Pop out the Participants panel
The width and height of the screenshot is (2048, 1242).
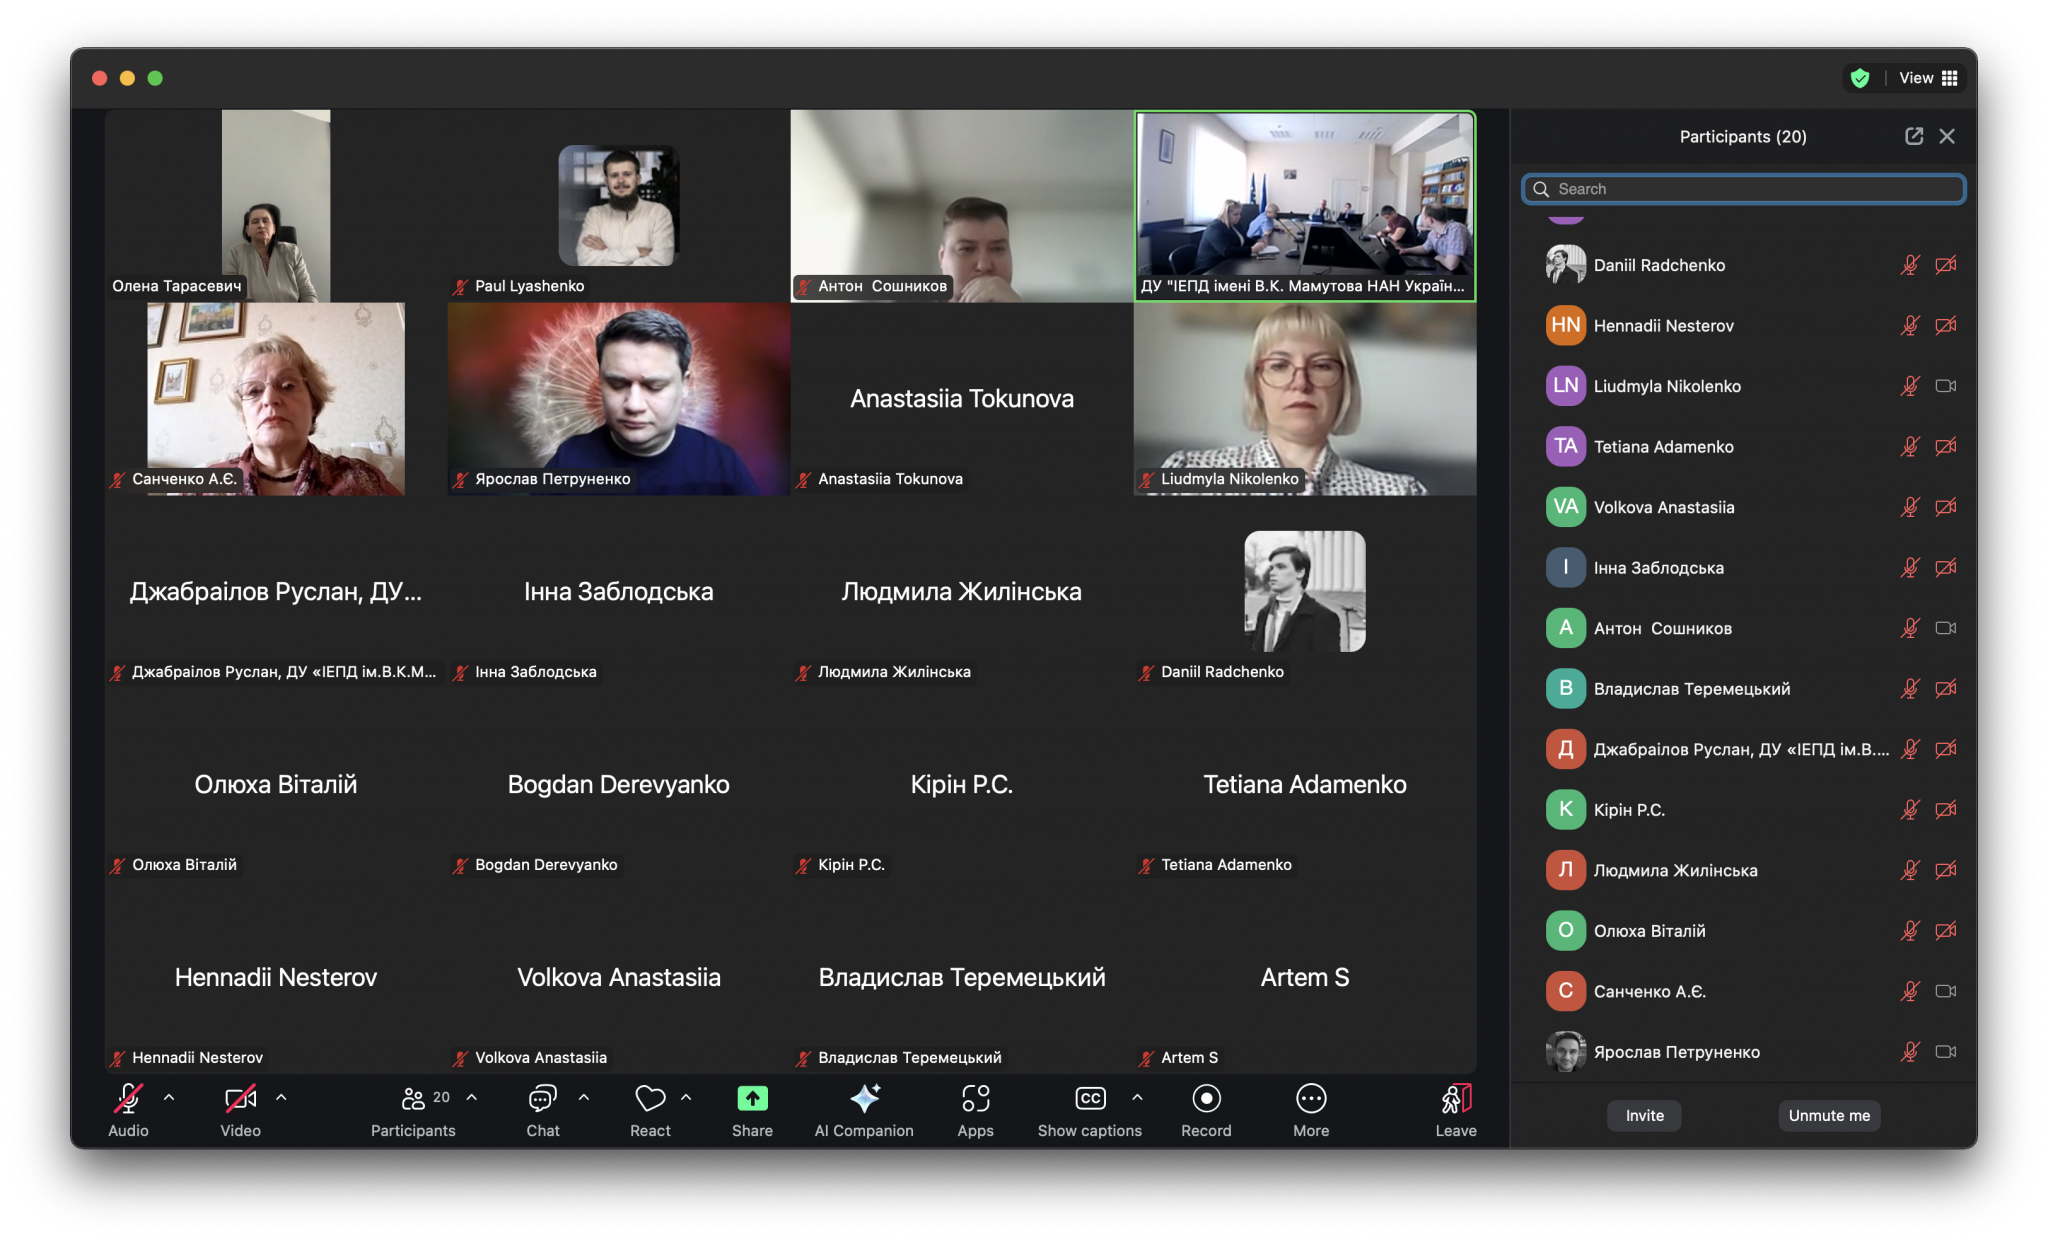point(1913,136)
